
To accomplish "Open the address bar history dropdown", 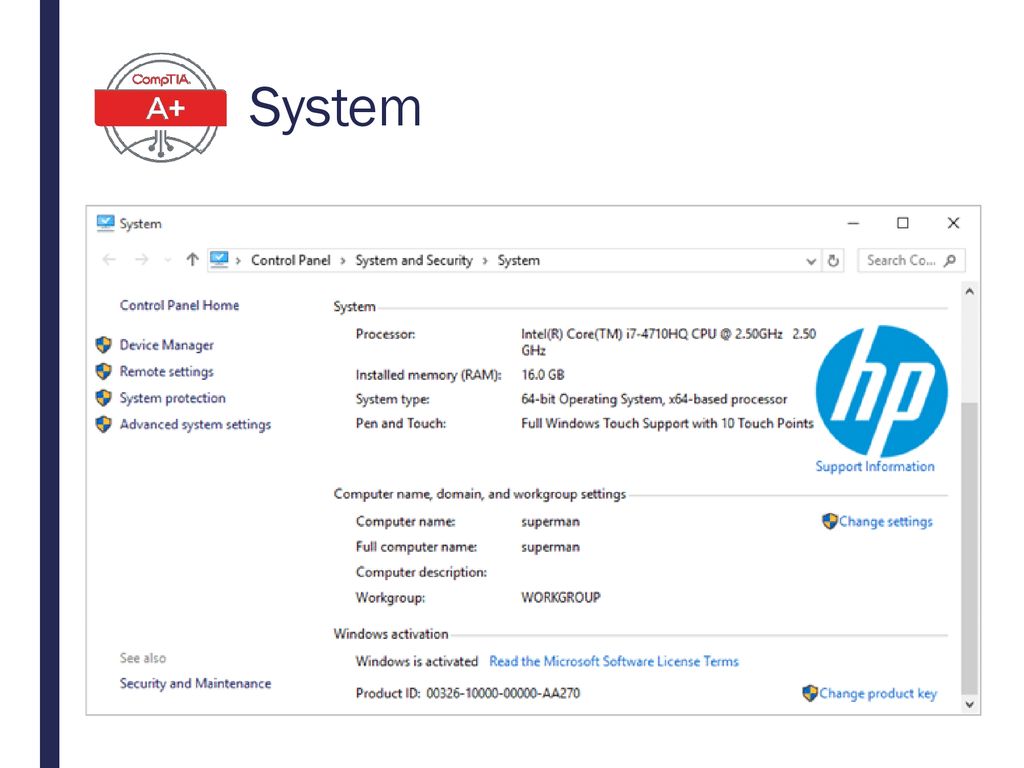I will coord(810,261).
